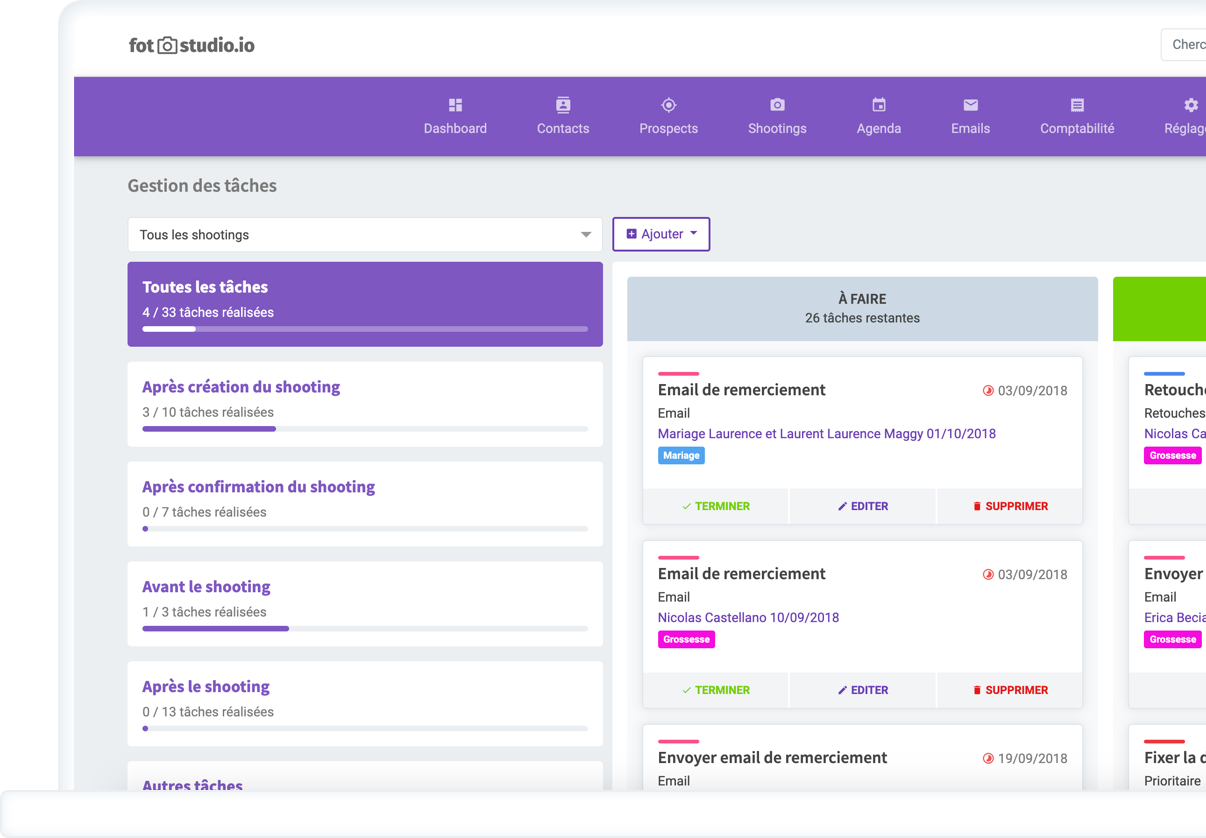Open Prospects target icon

pyautogui.click(x=669, y=105)
